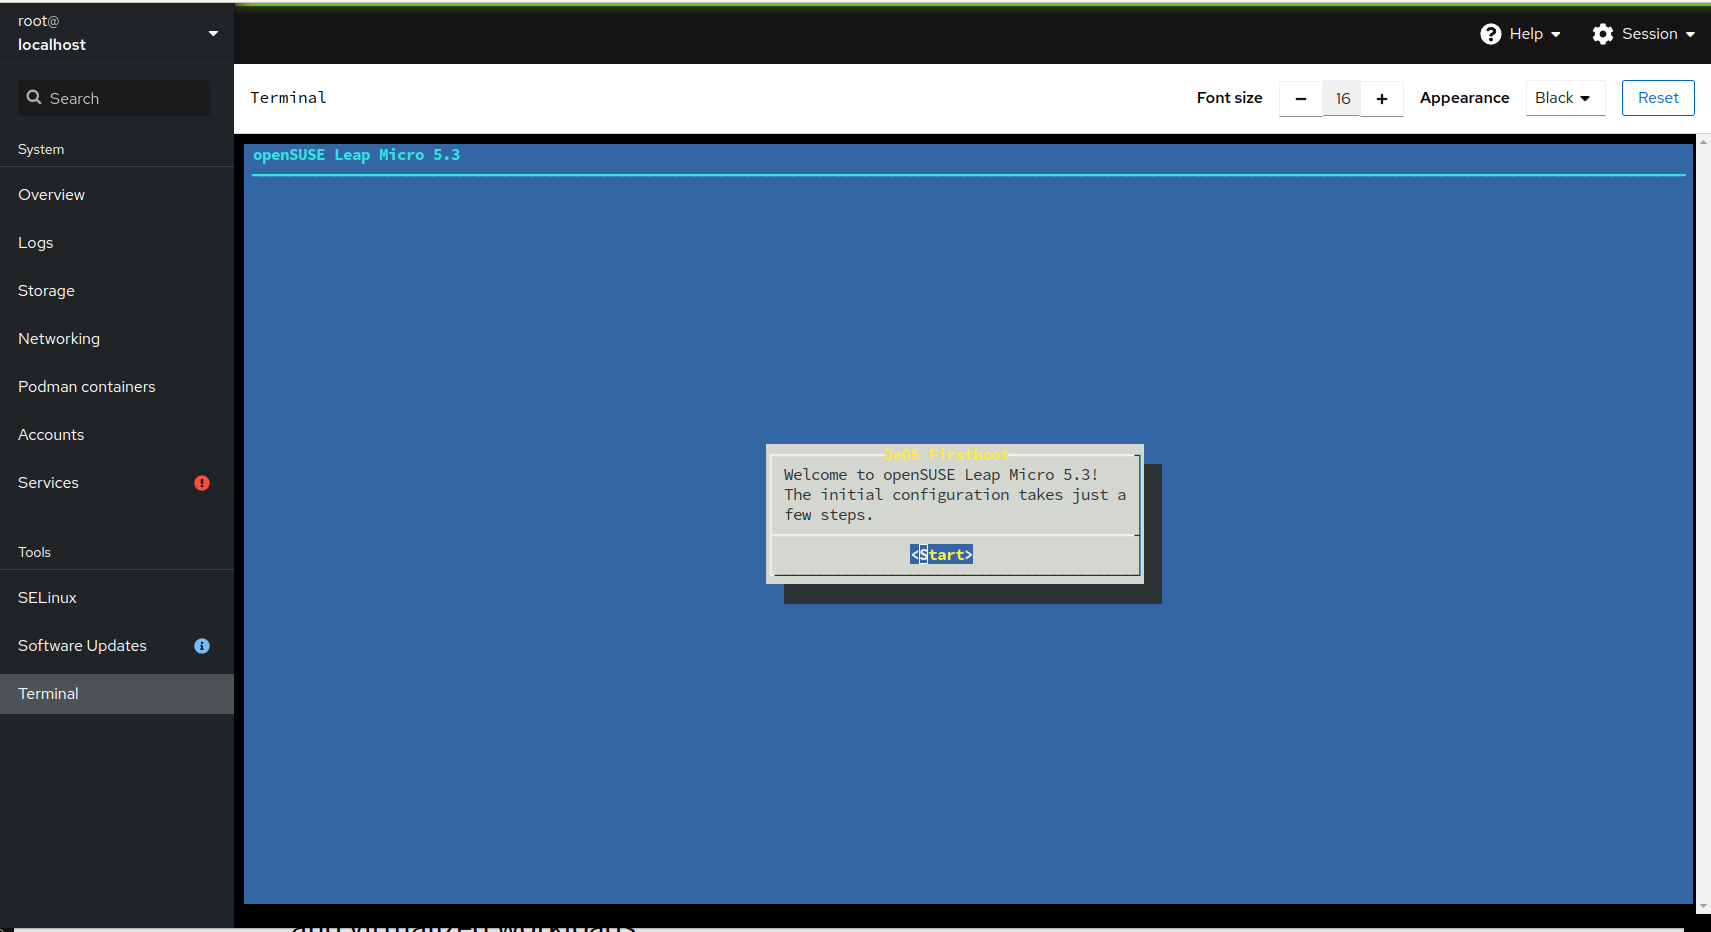This screenshot has height=932, width=1711.
Task: Open the Podman containers page
Action: [x=86, y=386]
